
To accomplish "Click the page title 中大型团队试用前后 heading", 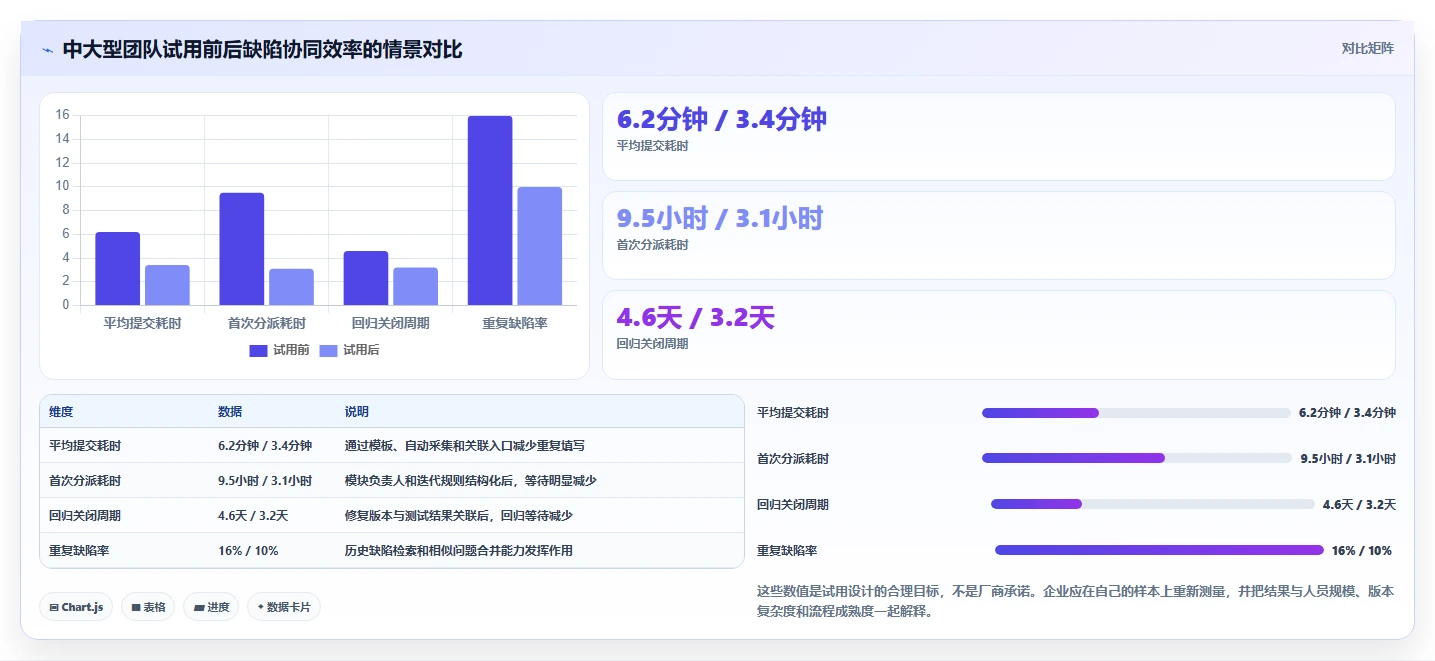I will 262,50.
